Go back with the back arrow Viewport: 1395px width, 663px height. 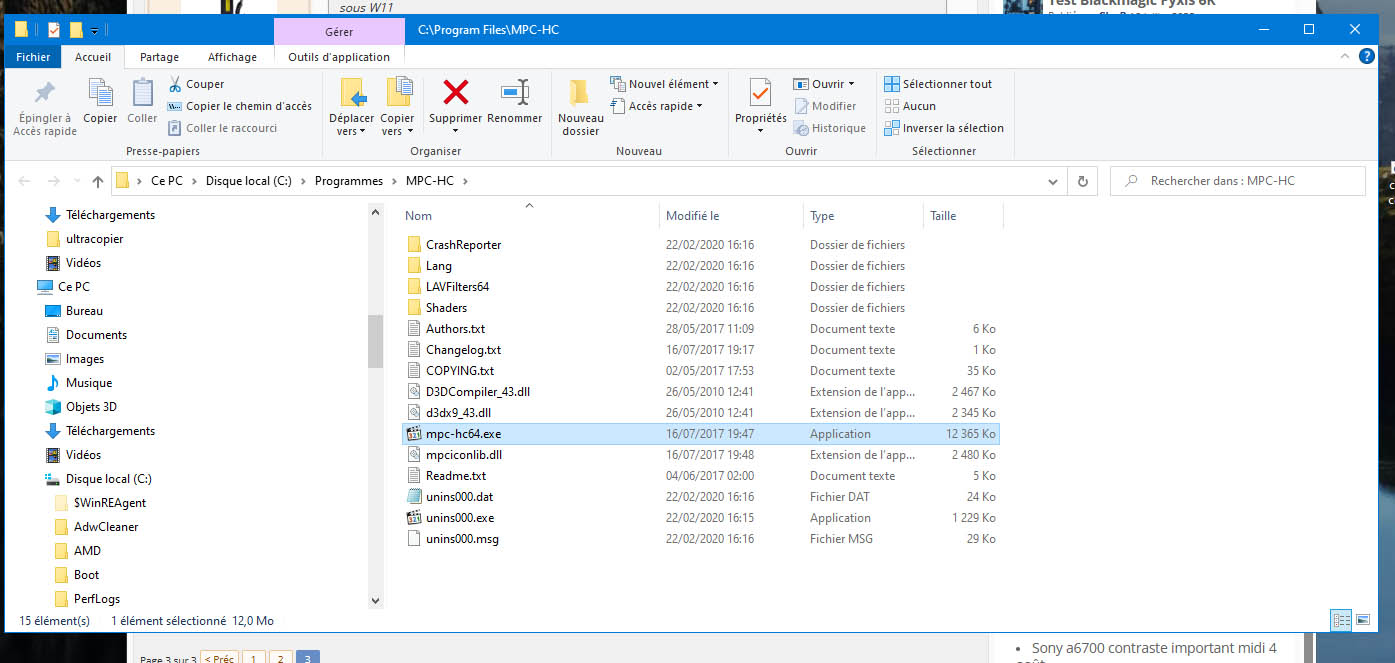pyautogui.click(x=25, y=181)
